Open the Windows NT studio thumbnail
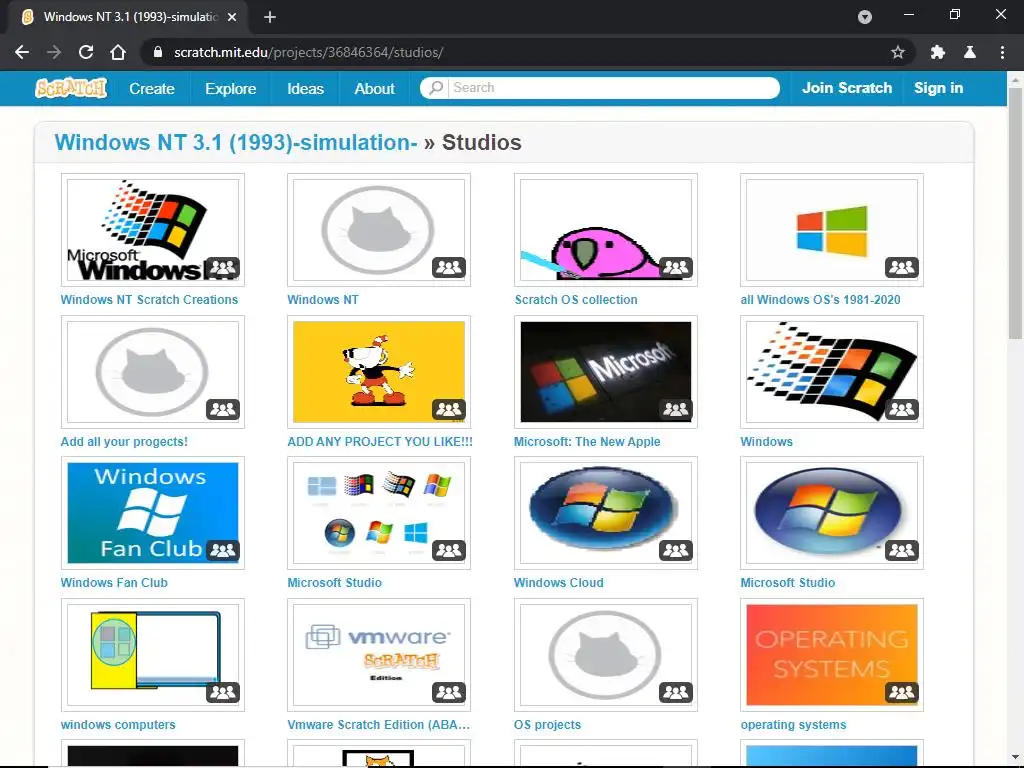1024x768 pixels. point(379,230)
